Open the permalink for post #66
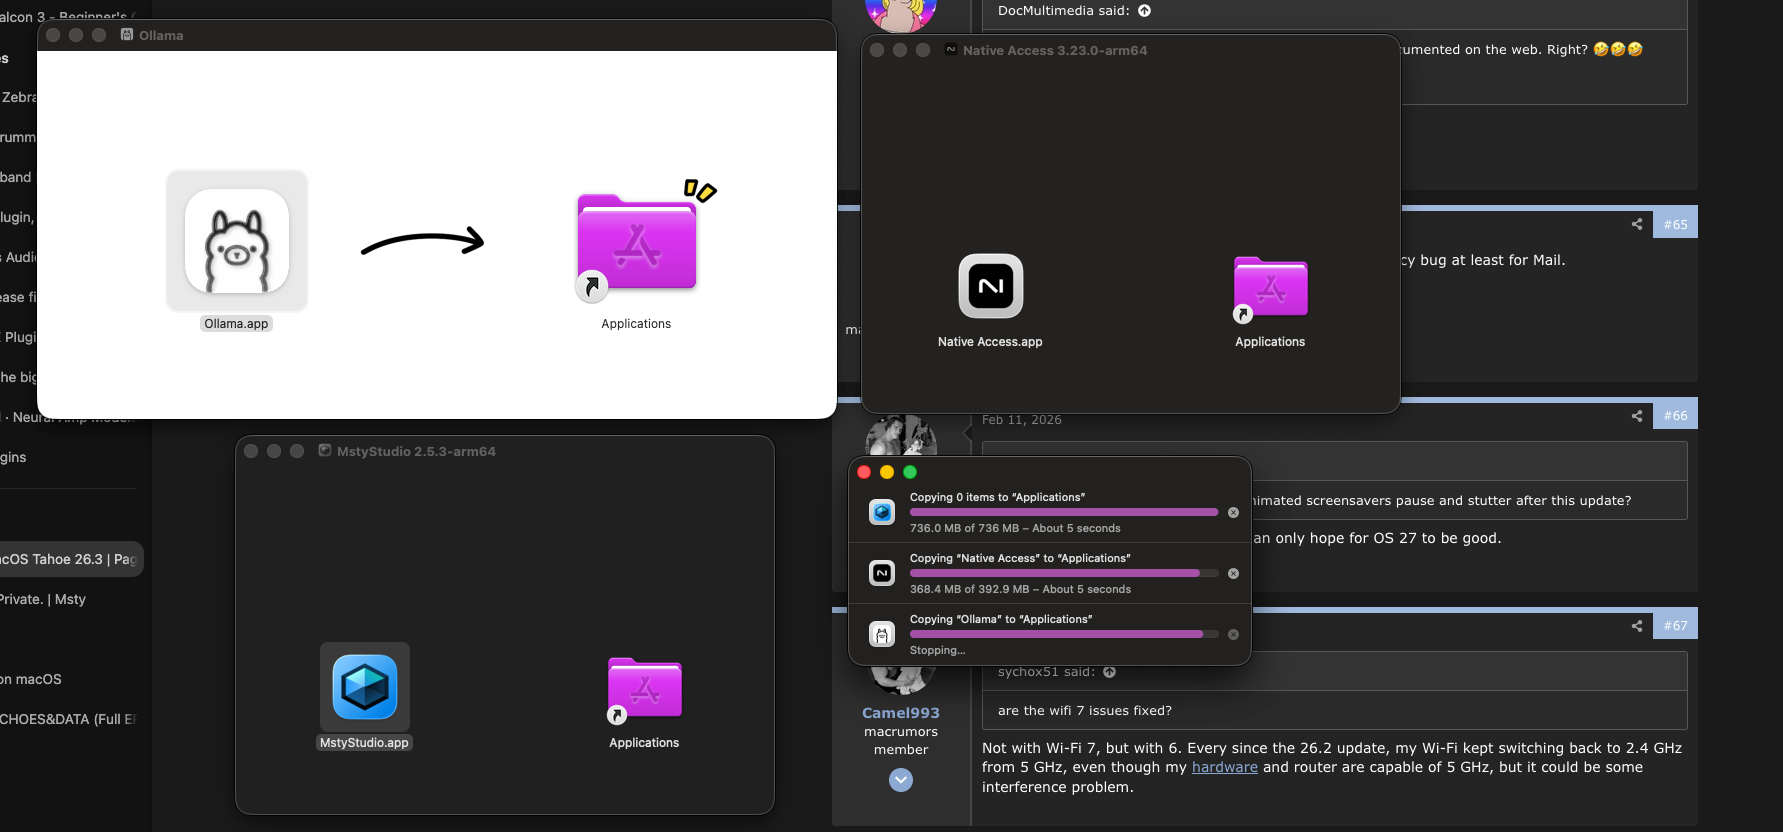 click(1675, 416)
